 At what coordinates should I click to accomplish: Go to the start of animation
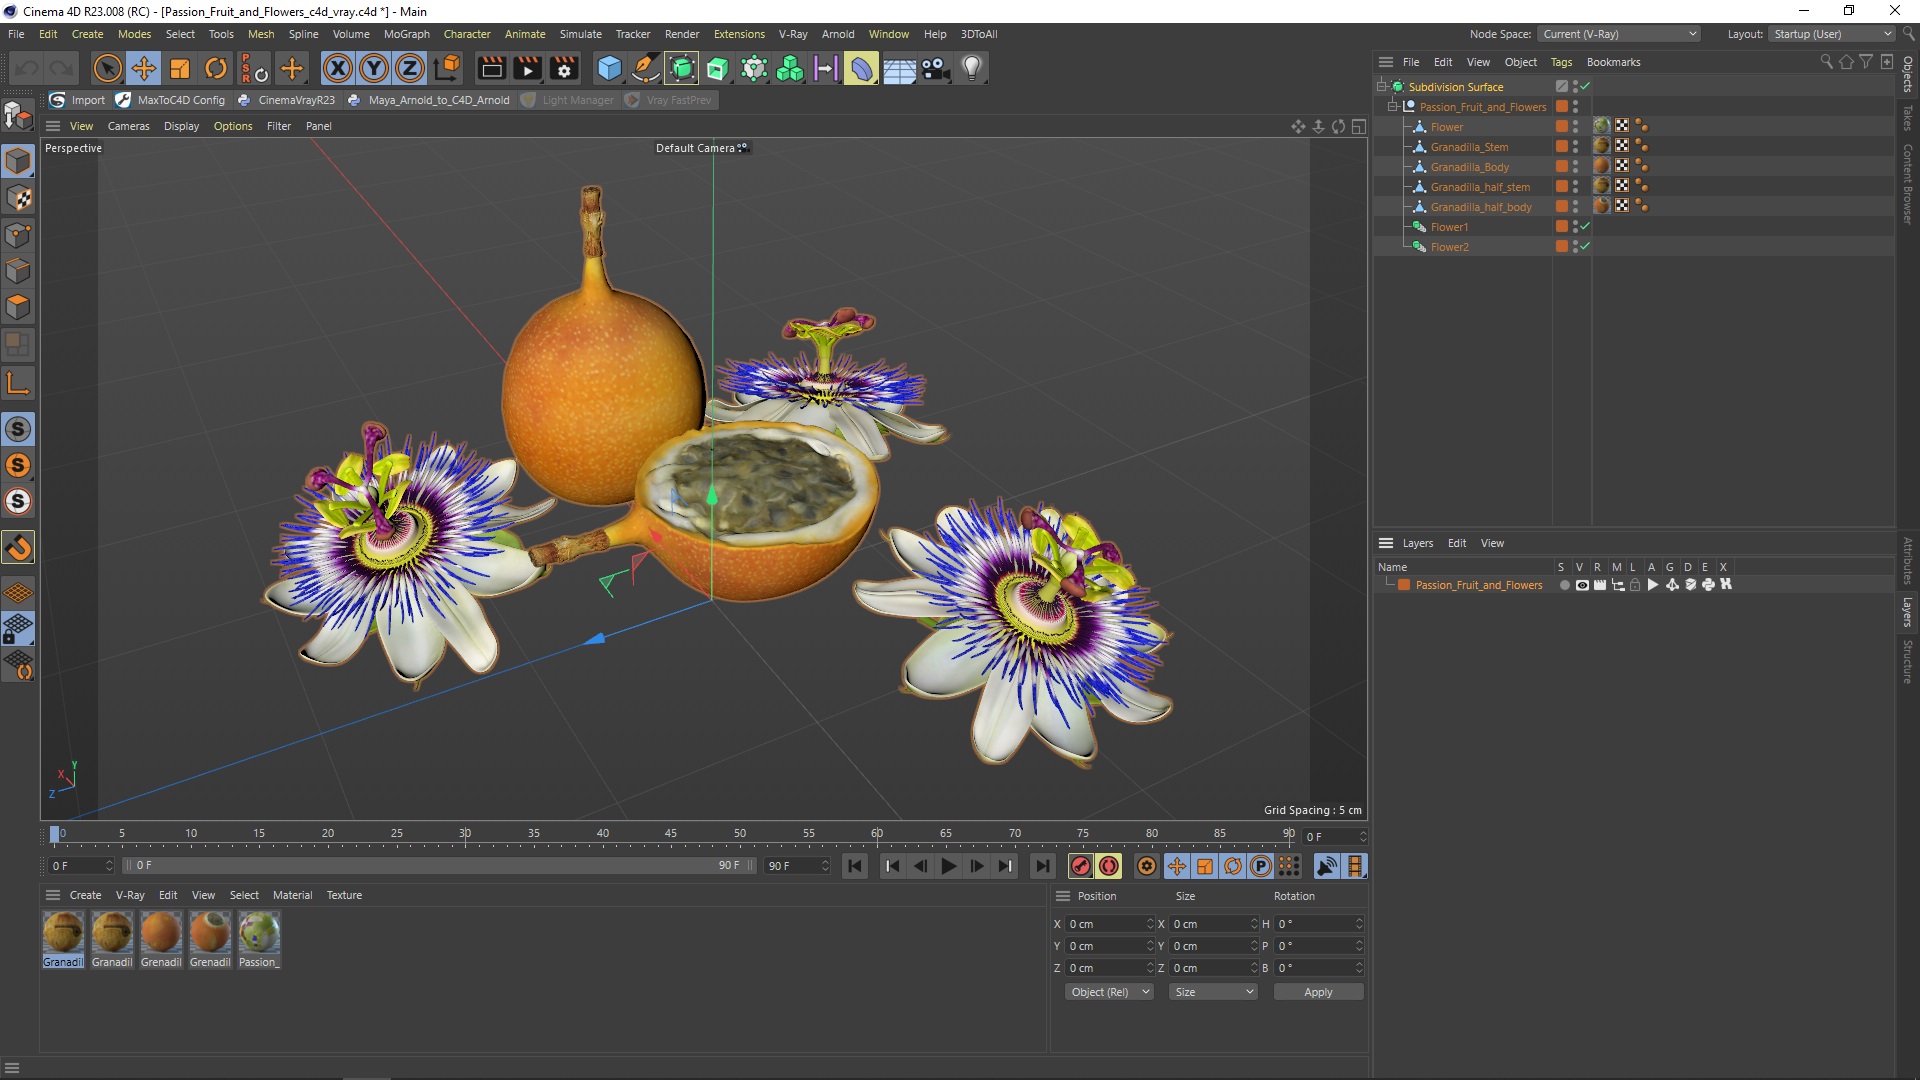click(855, 866)
